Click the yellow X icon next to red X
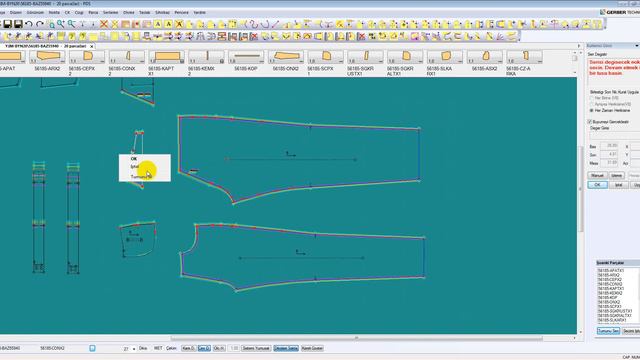The width and height of the screenshot is (640, 360). click(115, 24)
